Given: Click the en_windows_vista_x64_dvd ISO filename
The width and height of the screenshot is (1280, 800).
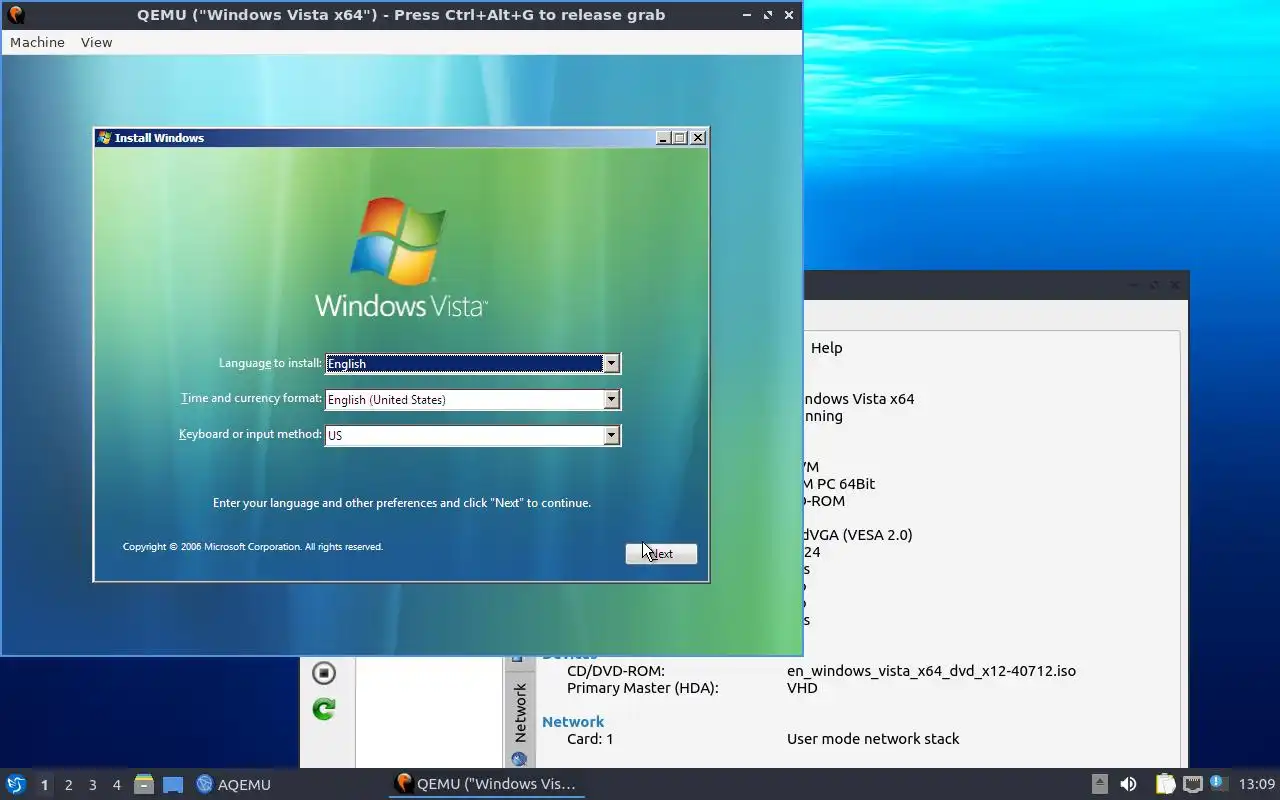Looking at the screenshot, I should (931, 671).
